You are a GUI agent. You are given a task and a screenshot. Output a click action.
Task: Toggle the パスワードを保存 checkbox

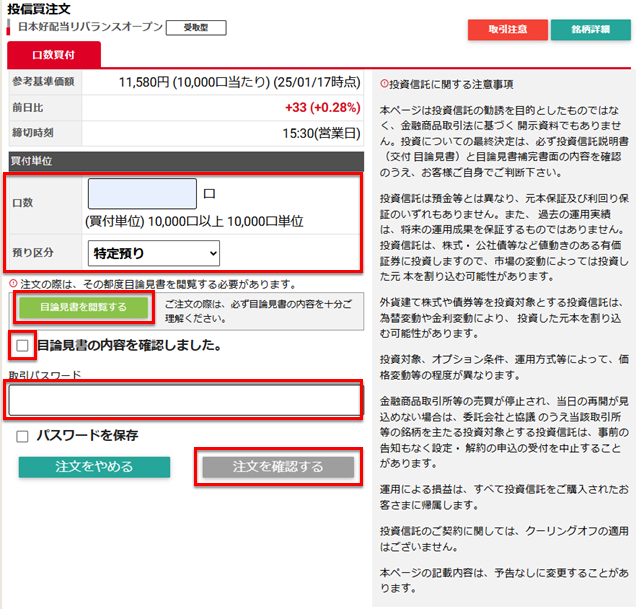(x=22, y=437)
